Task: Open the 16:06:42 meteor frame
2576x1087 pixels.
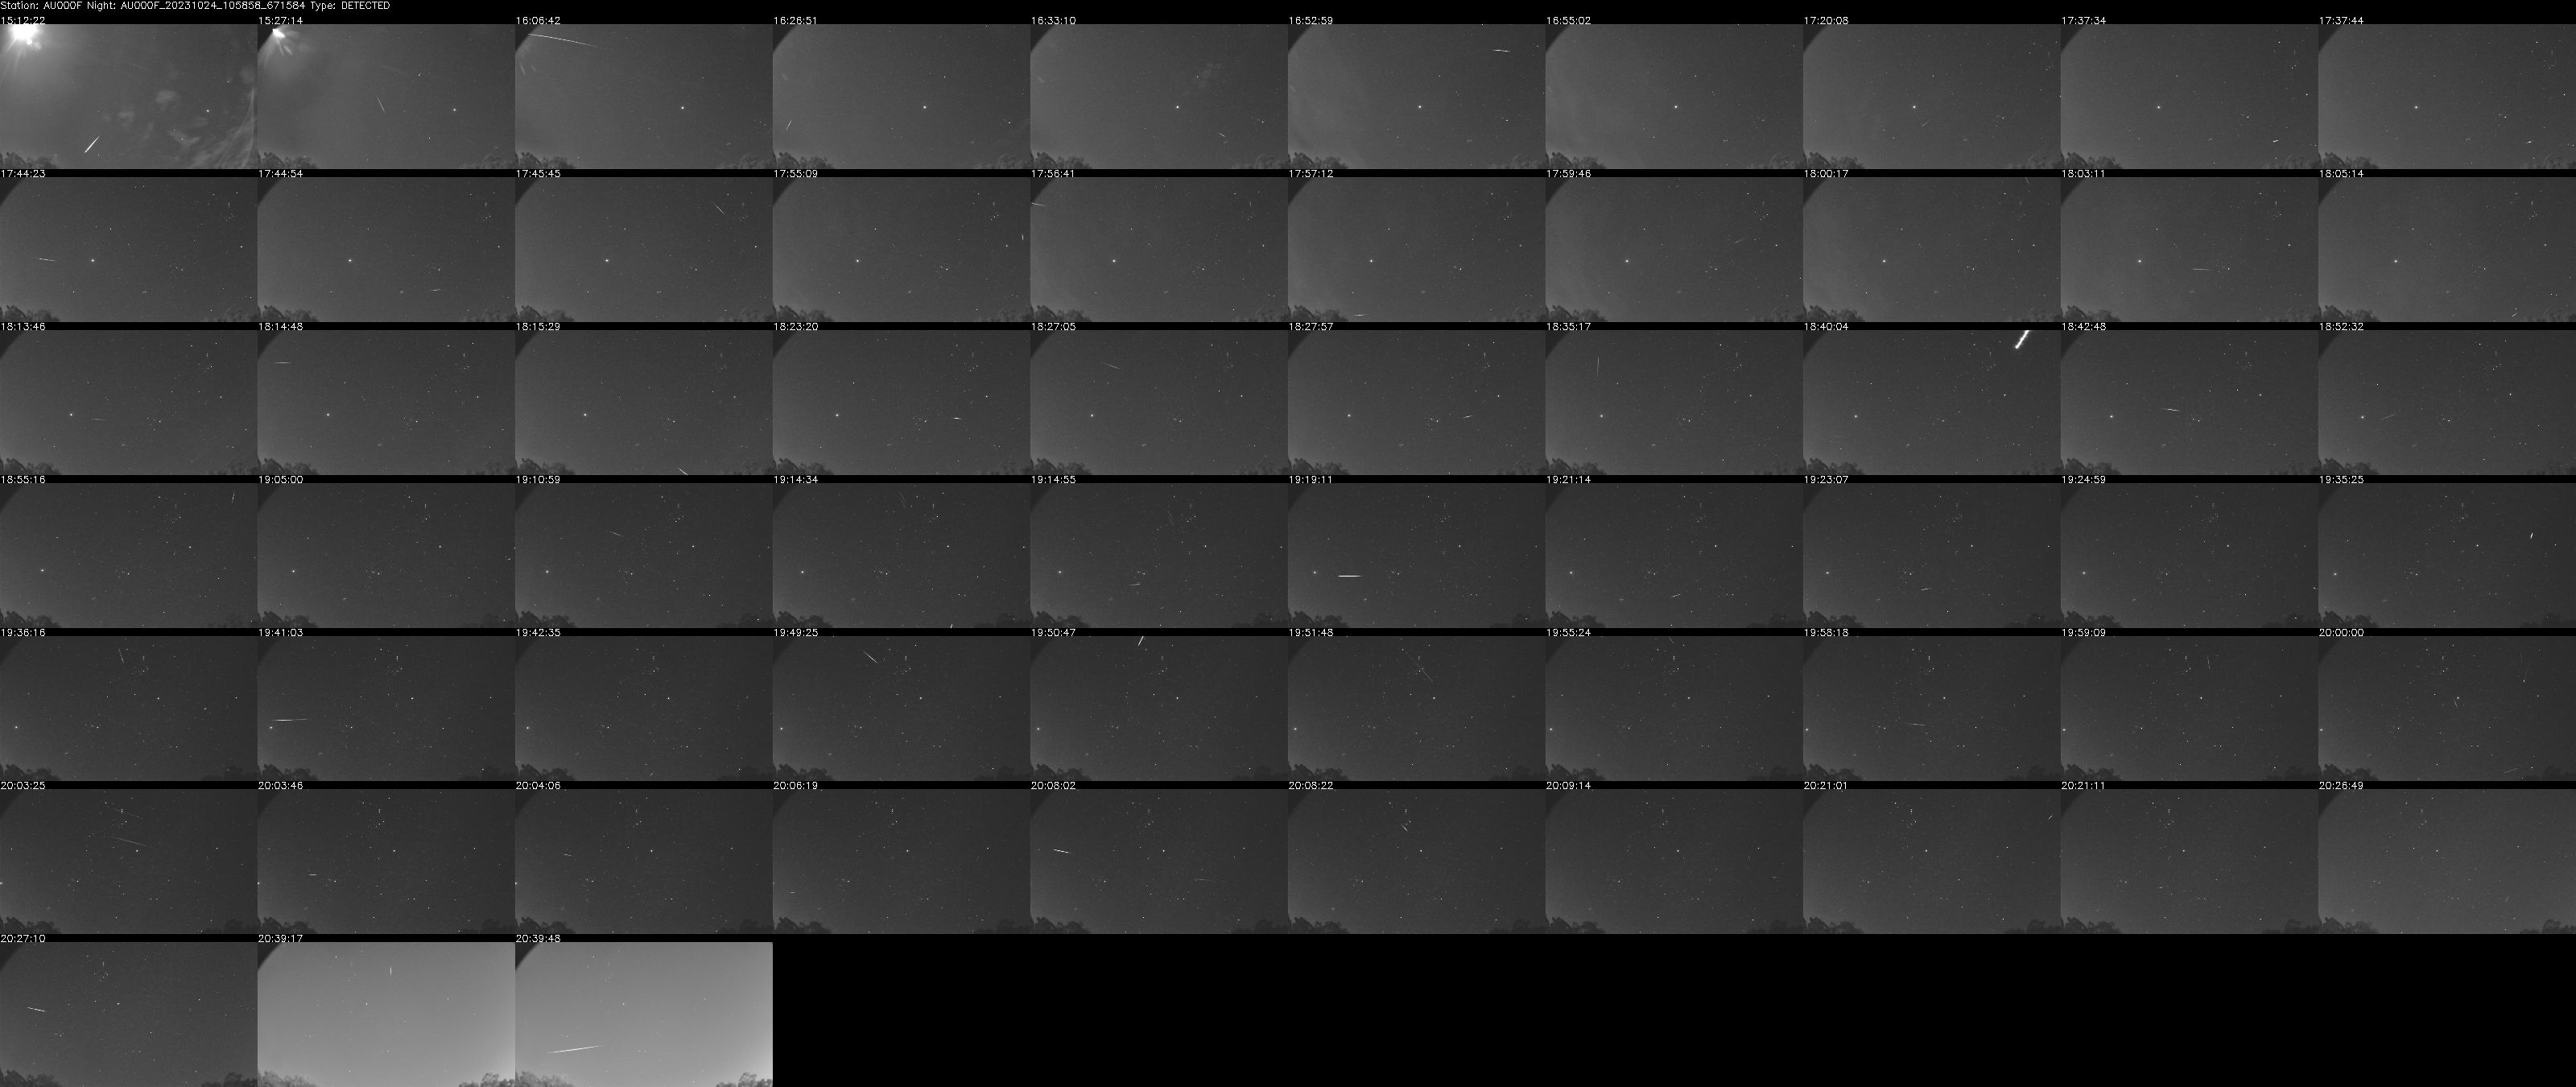Action: 644,96
